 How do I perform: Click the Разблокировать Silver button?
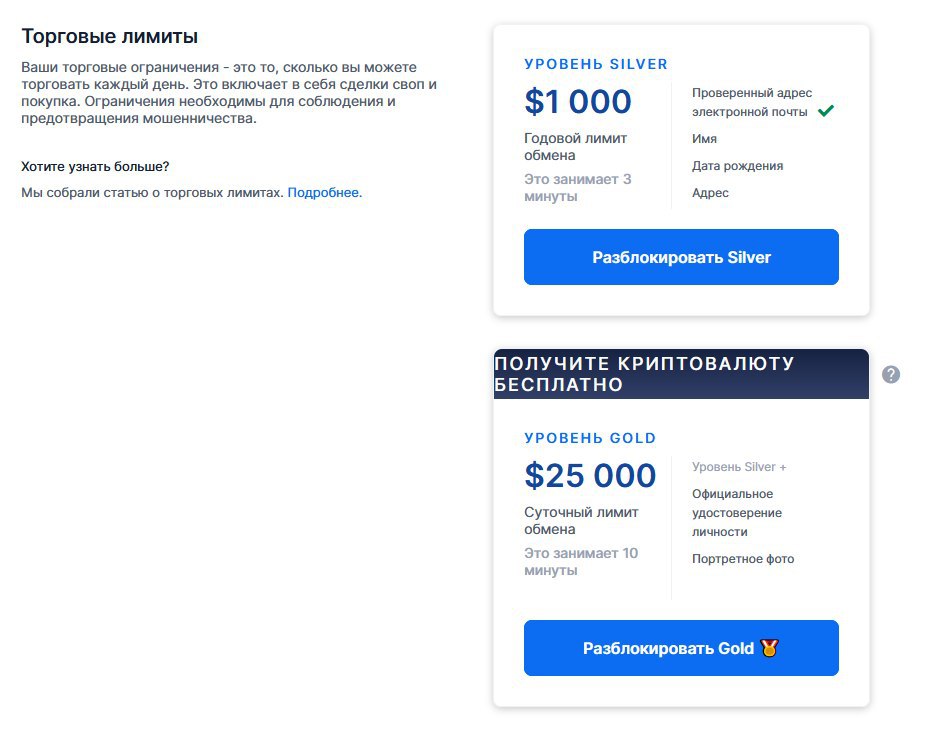click(681, 257)
